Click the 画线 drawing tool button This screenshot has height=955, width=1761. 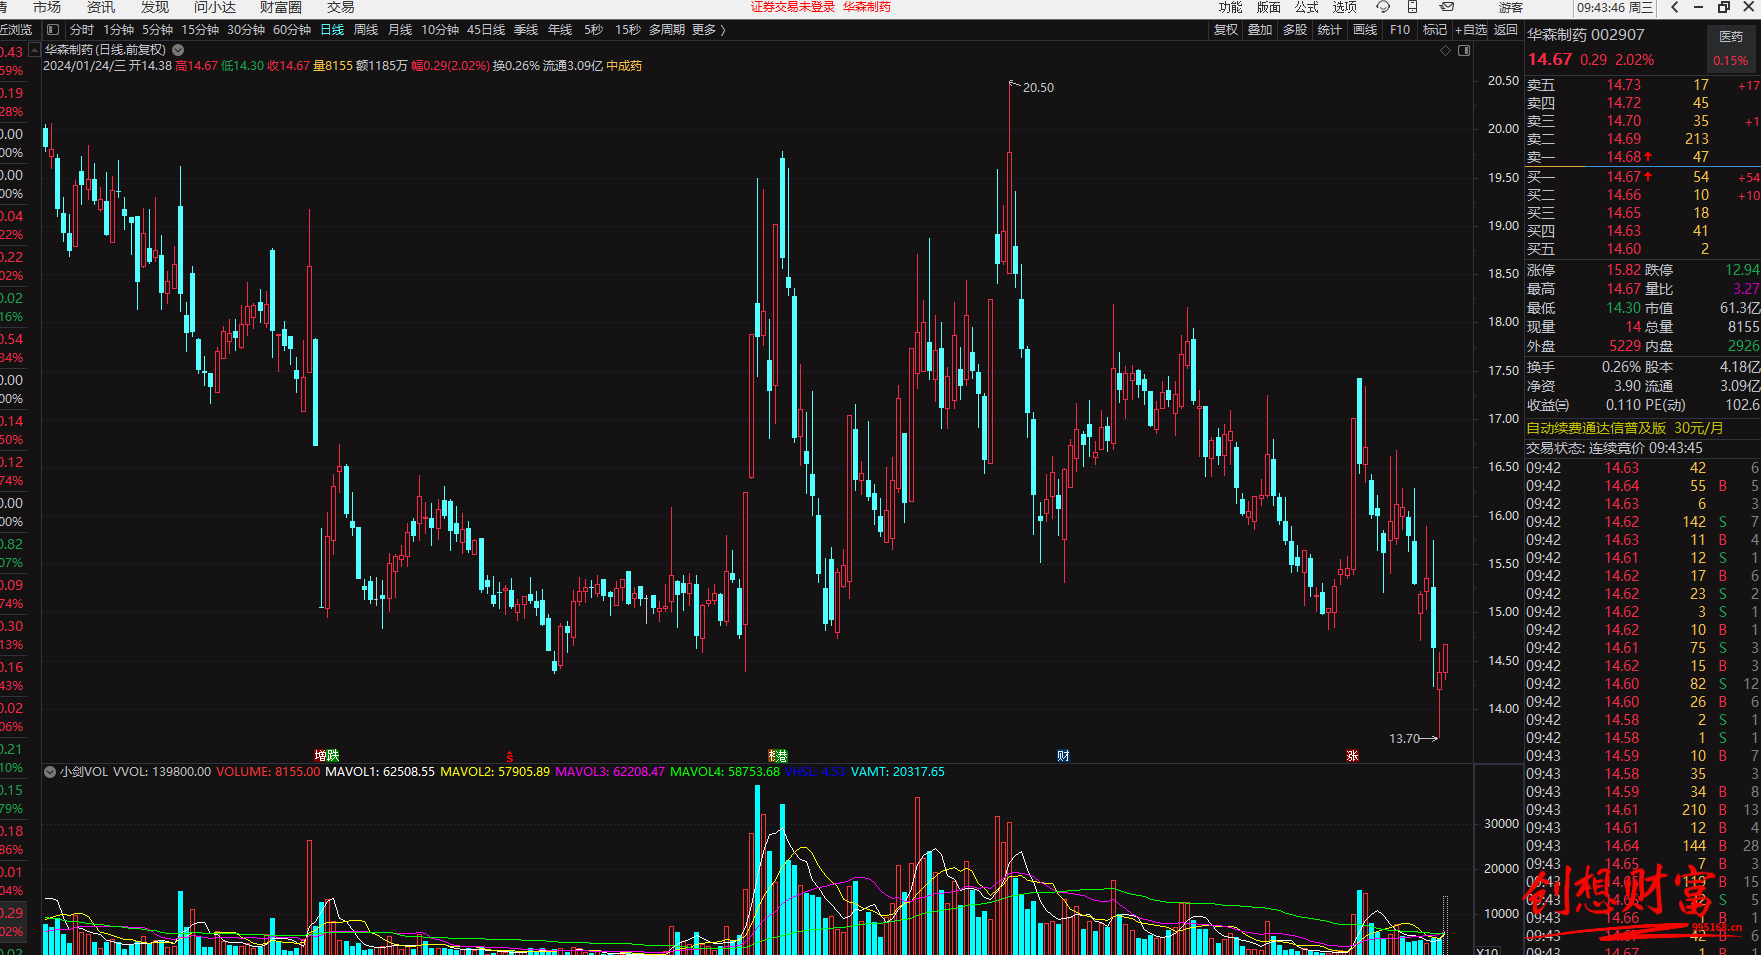(1365, 30)
